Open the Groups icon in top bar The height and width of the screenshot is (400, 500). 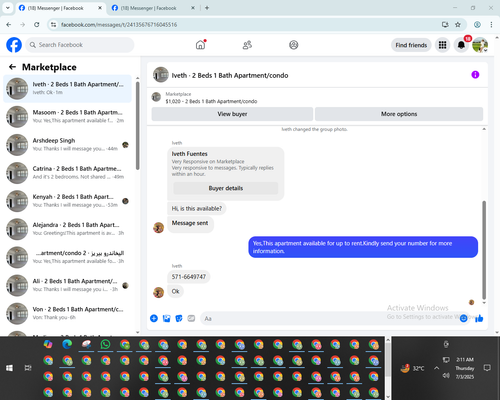[294, 45]
